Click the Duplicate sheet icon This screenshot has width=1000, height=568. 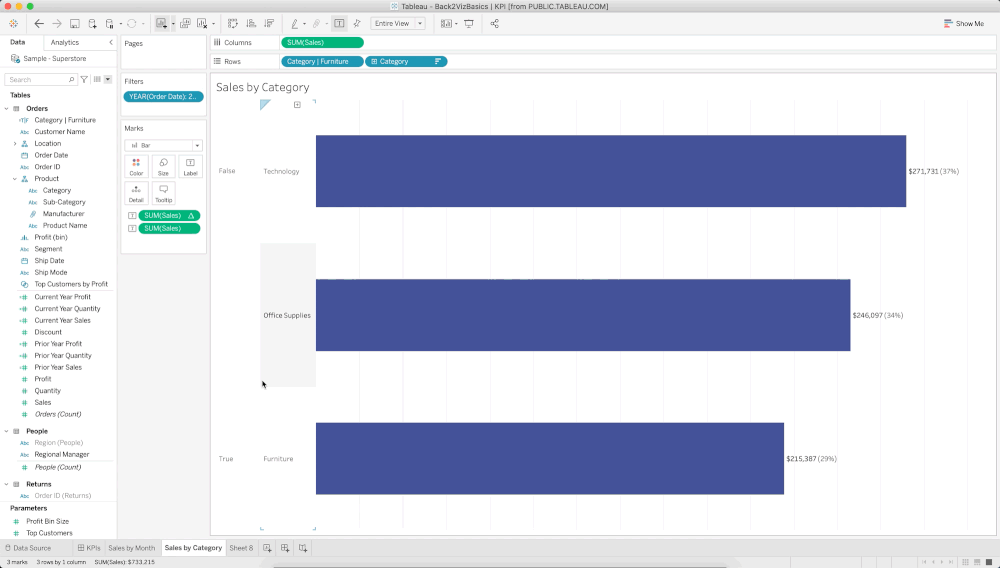click(185, 24)
